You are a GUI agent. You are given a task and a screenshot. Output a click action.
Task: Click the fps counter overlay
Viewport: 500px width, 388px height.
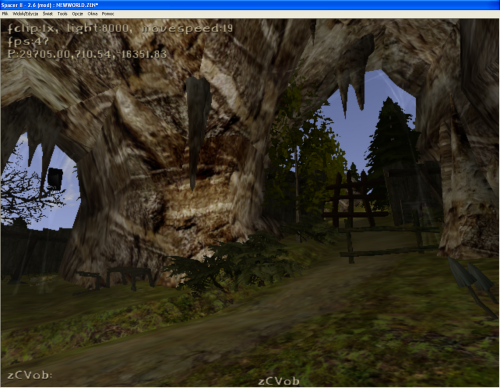(28, 41)
